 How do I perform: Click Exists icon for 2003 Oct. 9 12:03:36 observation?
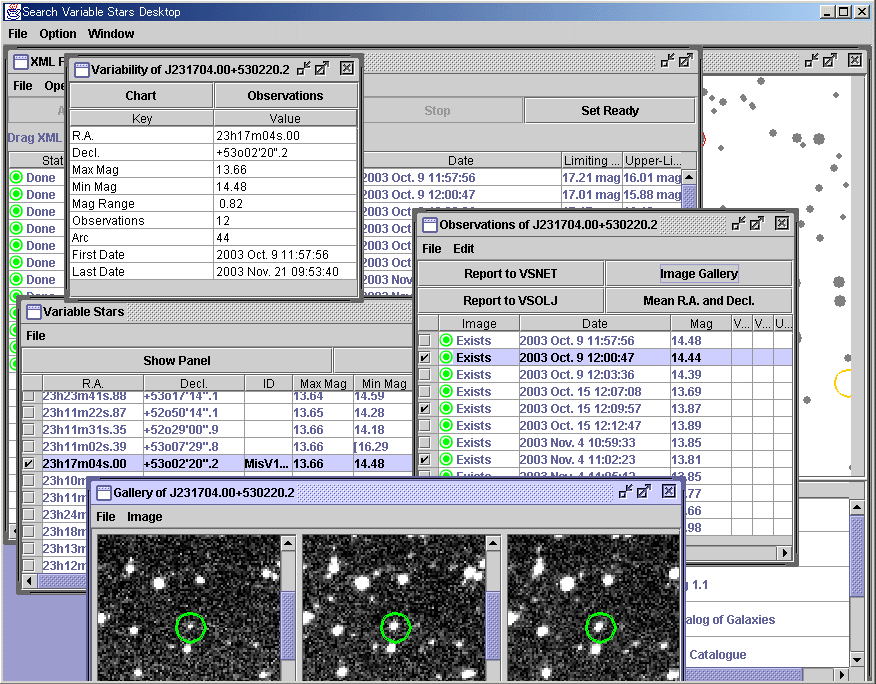tap(446, 374)
